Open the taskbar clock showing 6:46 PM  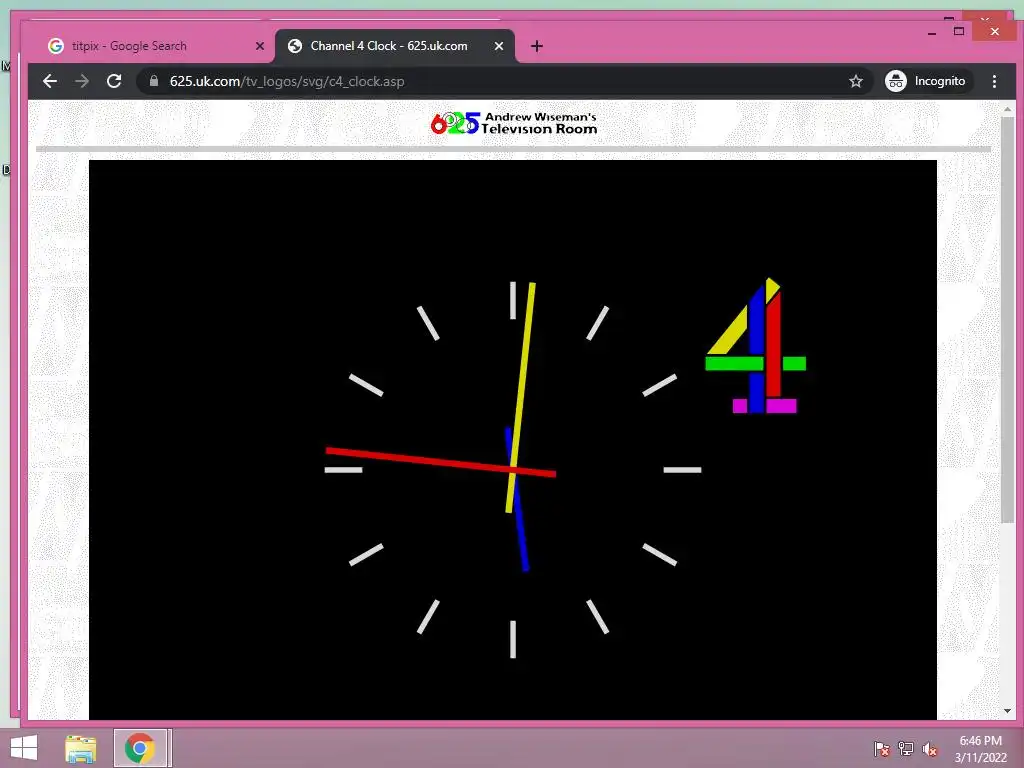[980, 749]
